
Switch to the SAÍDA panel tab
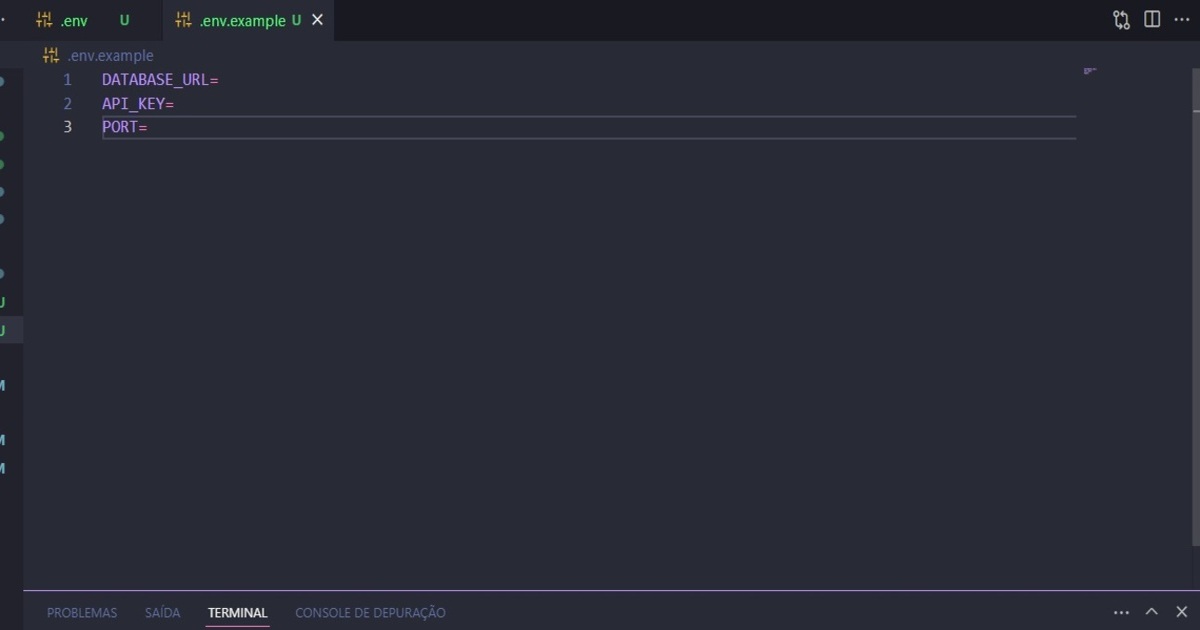pos(162,613)
